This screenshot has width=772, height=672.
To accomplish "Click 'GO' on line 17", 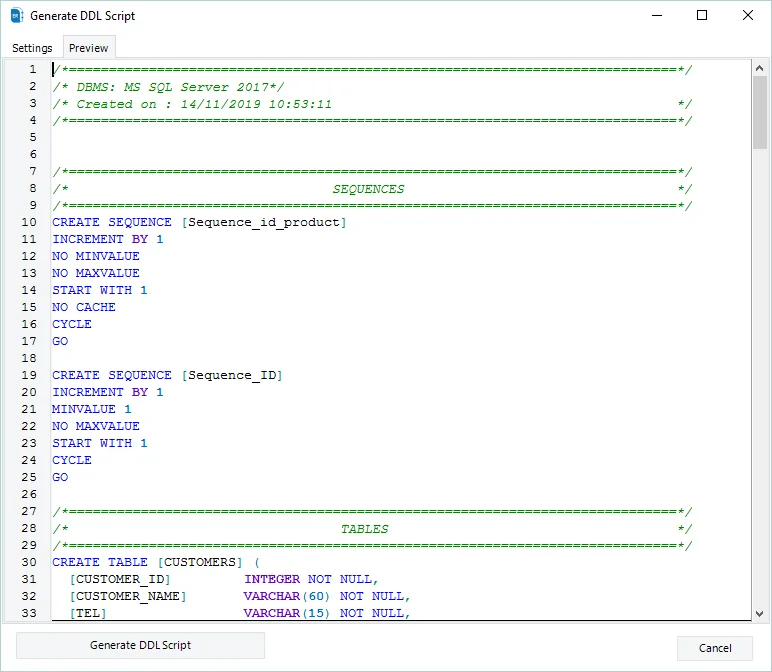I will coord(60,341).
